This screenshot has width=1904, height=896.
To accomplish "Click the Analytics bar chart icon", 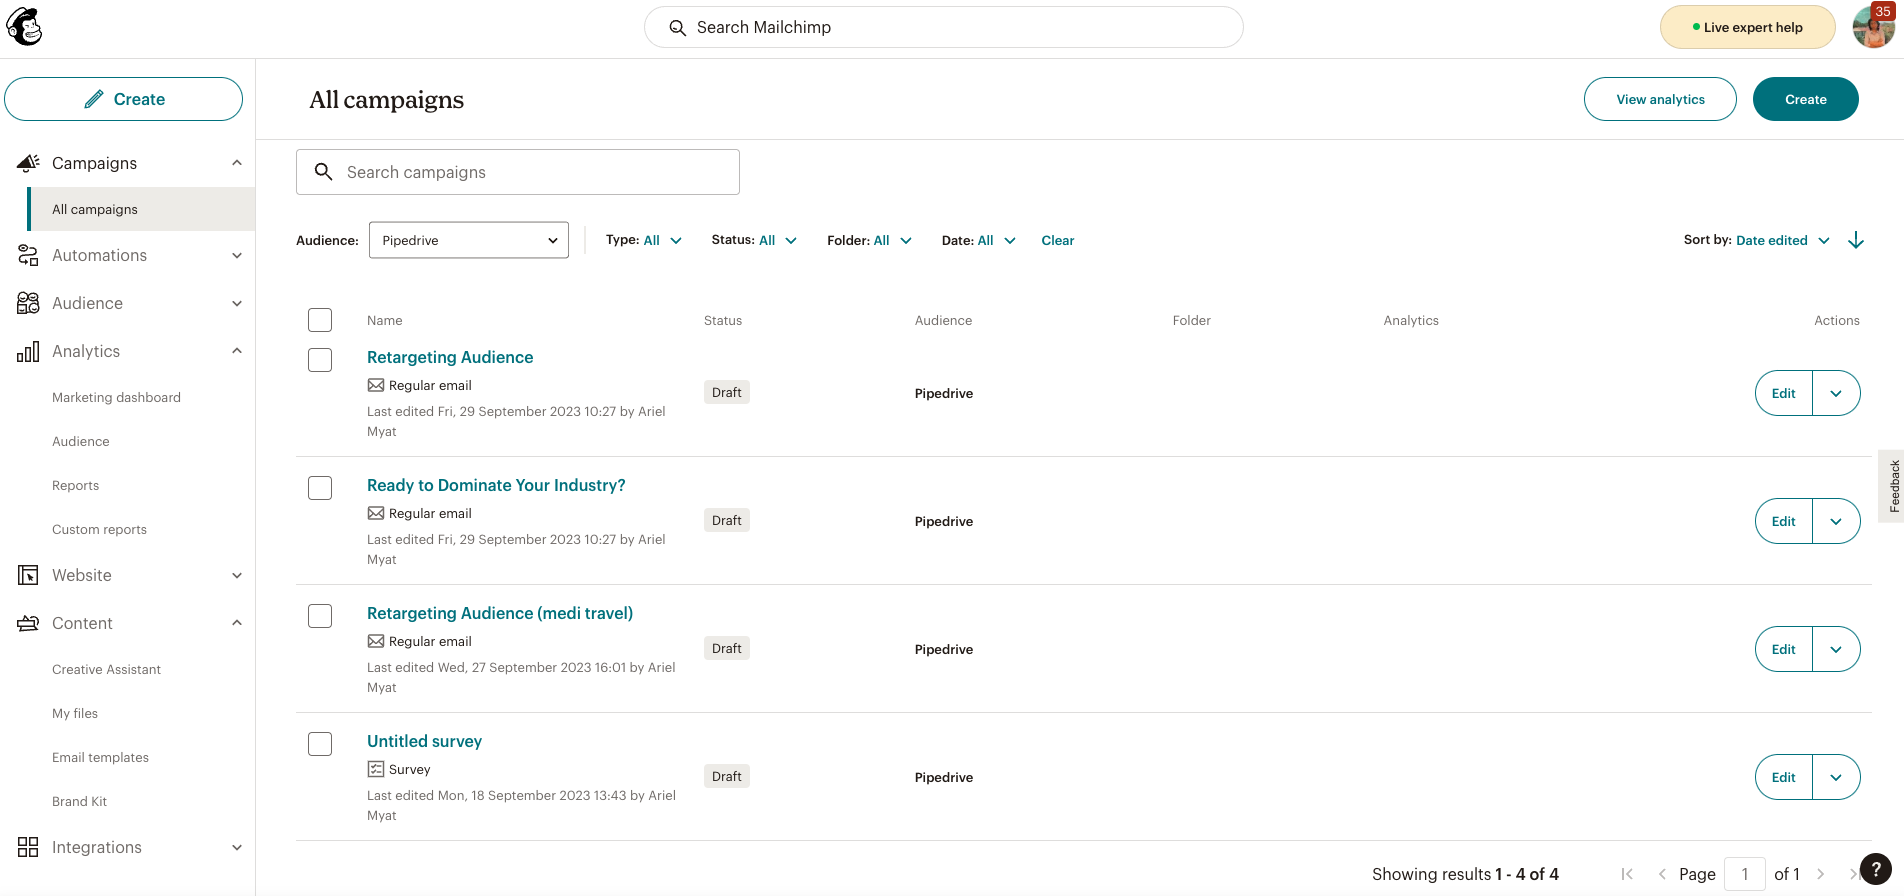I will [x=28, y=351].
